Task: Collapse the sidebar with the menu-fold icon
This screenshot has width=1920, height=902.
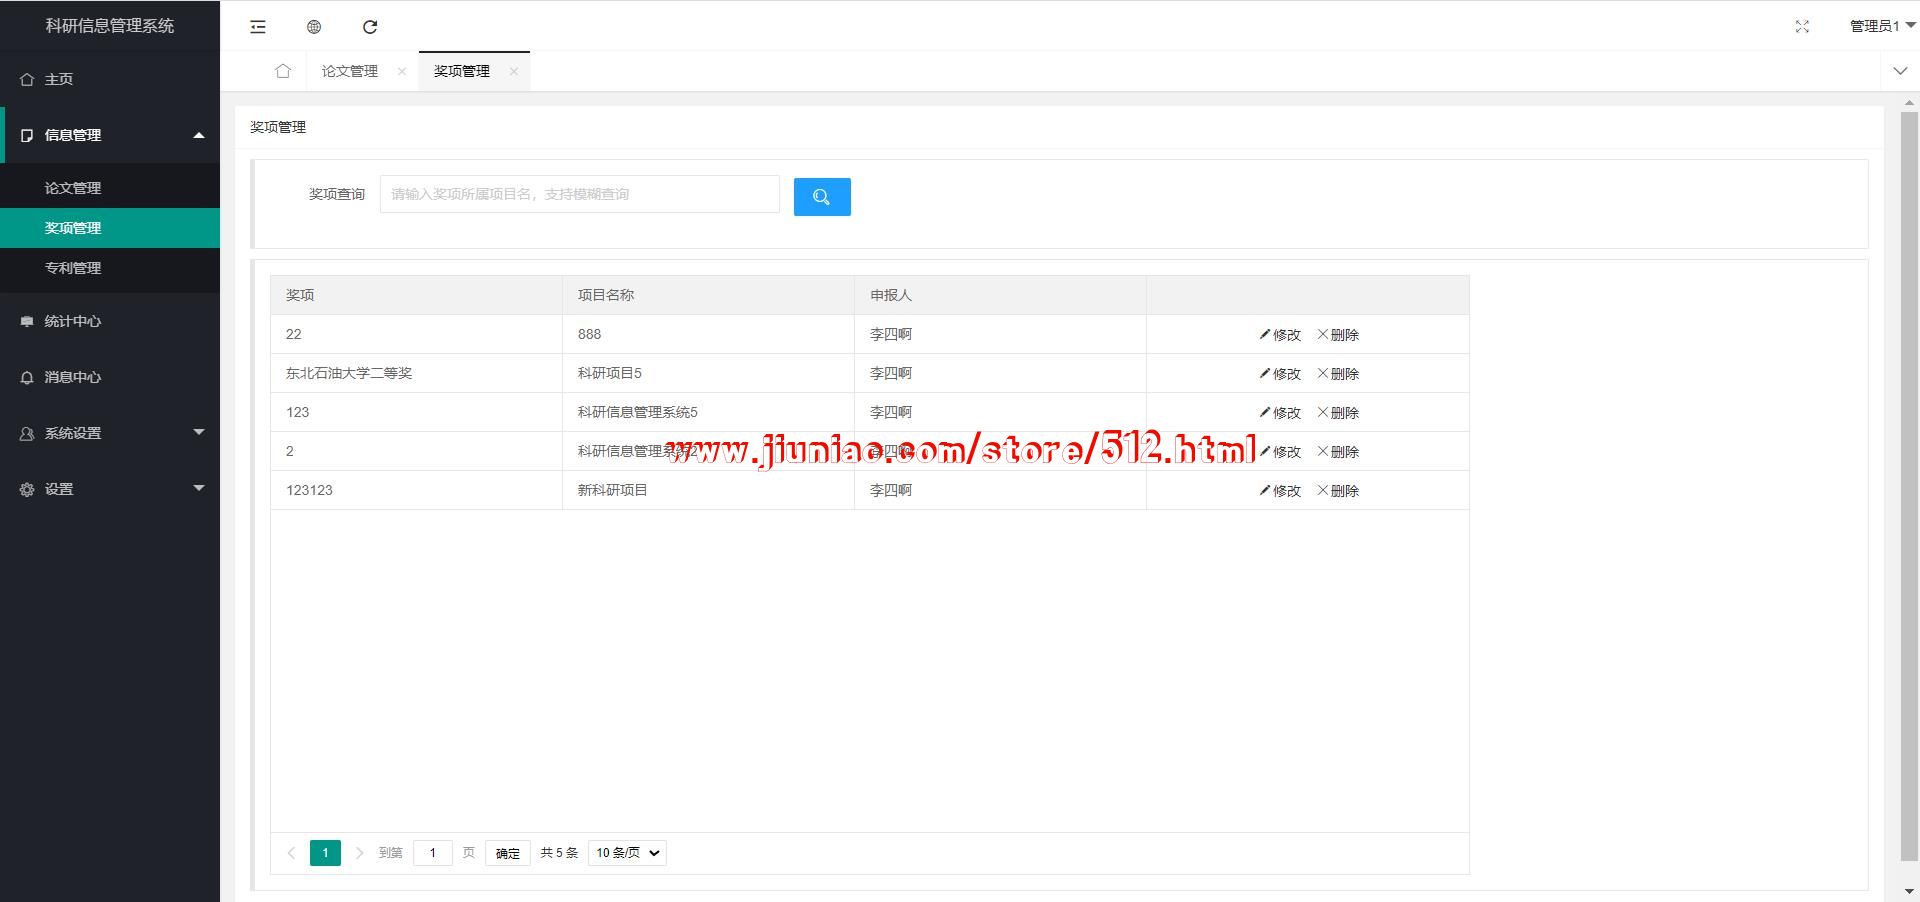Action: [258, 27]
